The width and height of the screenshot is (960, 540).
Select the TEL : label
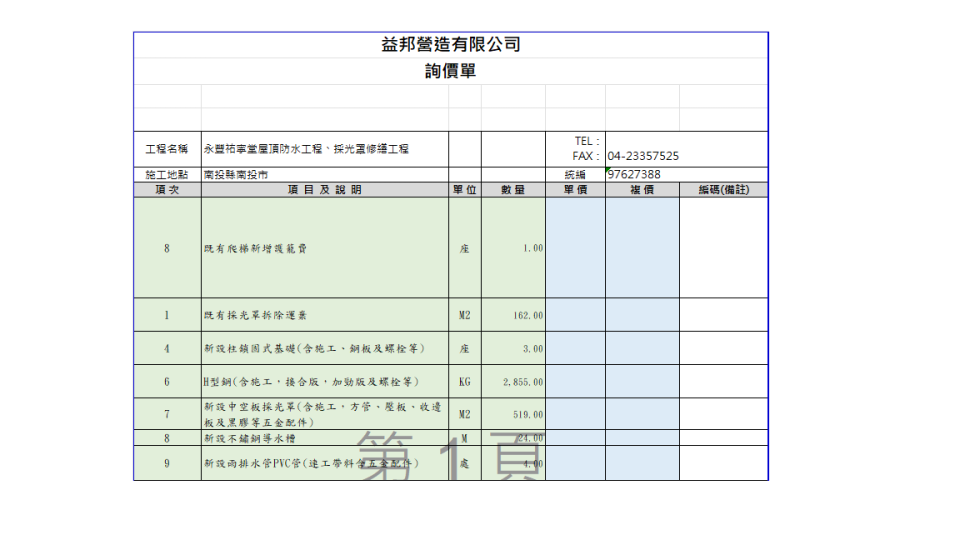click(x=587, y=141)
